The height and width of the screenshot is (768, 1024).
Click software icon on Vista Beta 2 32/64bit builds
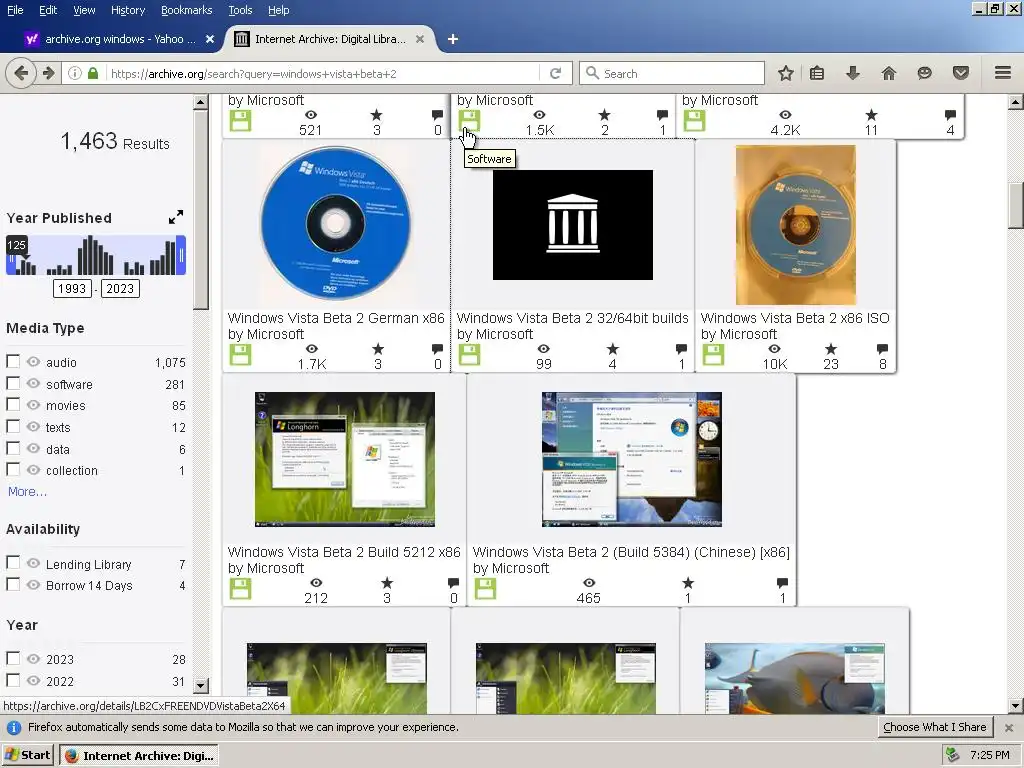(470, 355)
